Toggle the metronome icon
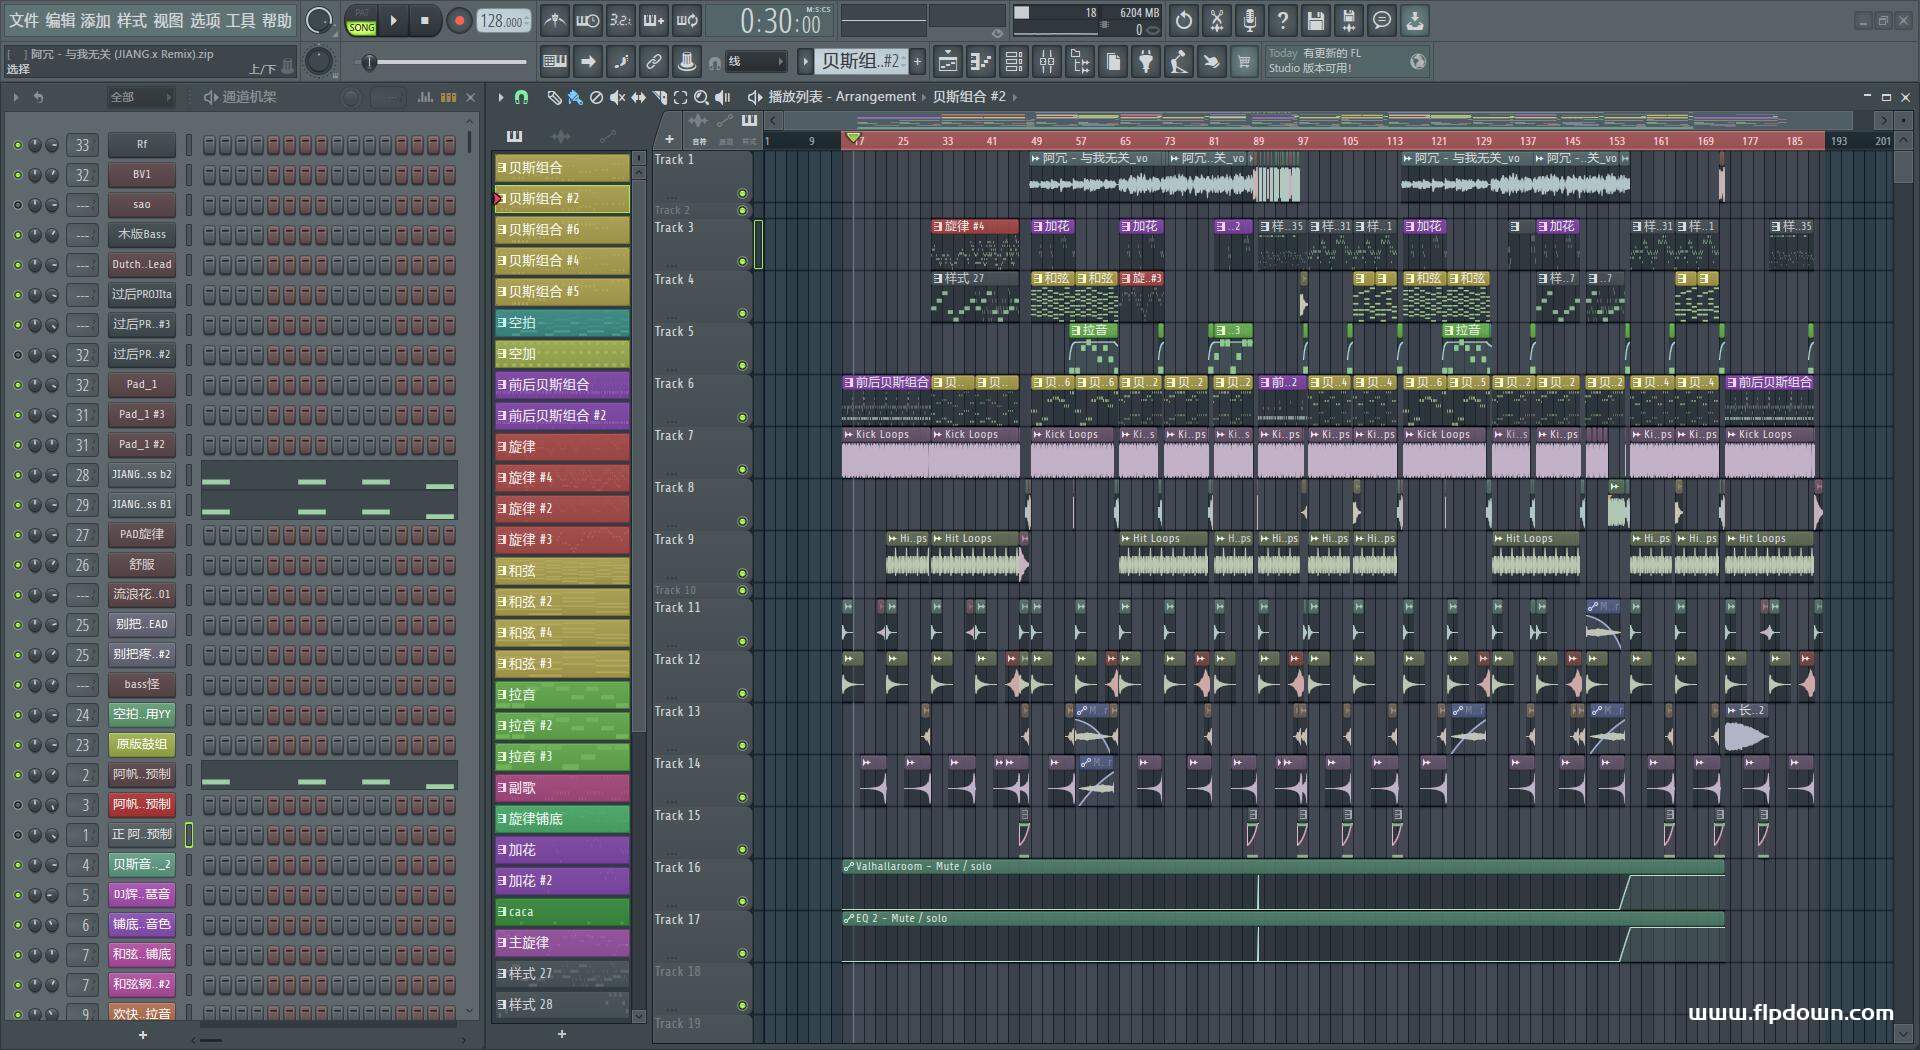The height and width of the screenshot is (1050, 1920). 555,20
